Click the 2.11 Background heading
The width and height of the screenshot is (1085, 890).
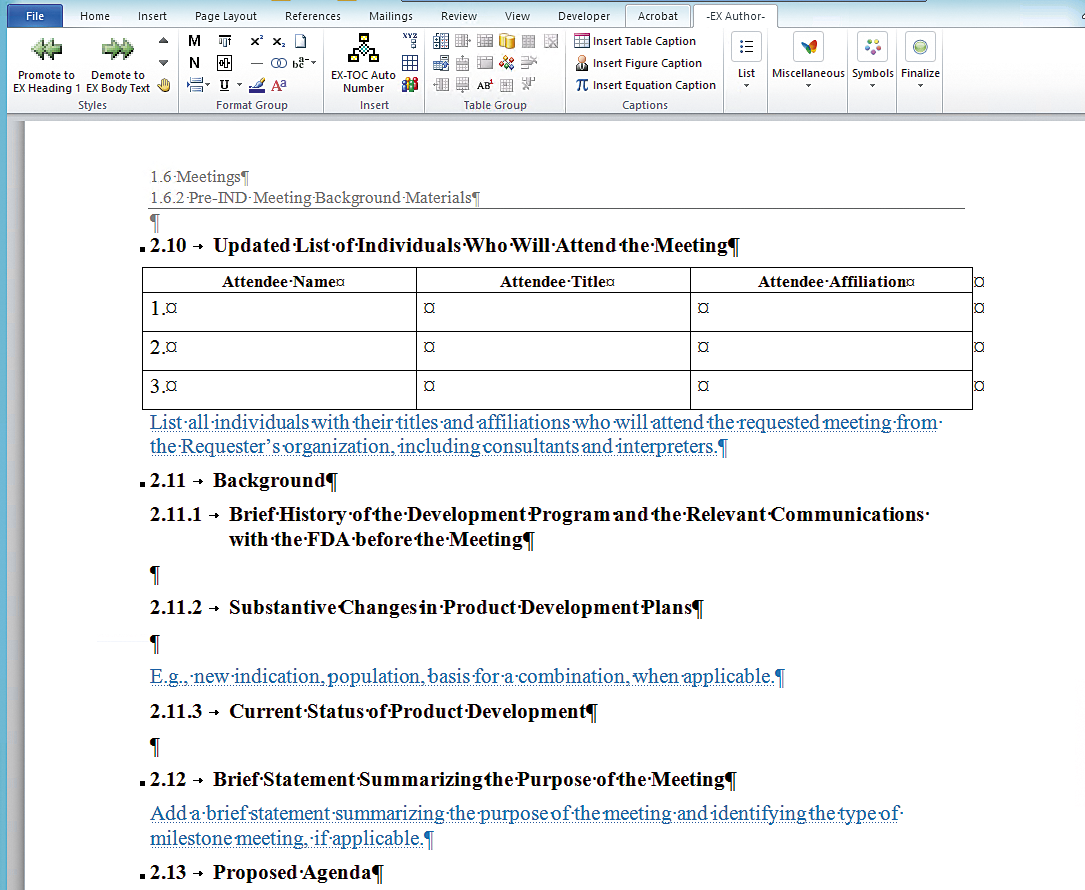(x=244, y=480)
